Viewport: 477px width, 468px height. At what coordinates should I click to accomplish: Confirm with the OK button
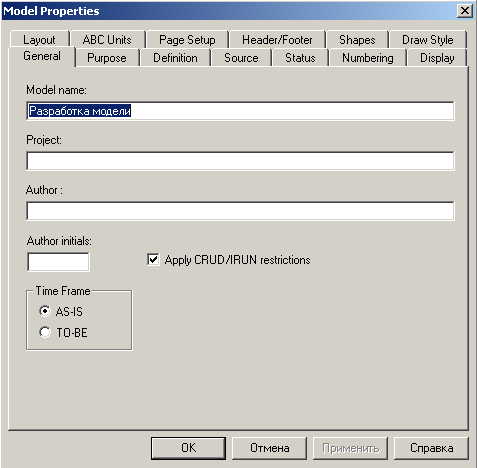[188, 448]
